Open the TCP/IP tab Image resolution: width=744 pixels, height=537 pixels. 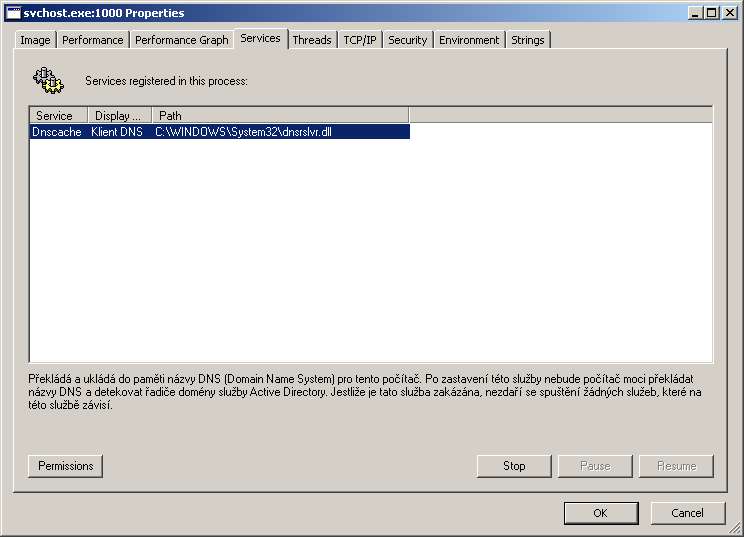(x=360, y=40)
